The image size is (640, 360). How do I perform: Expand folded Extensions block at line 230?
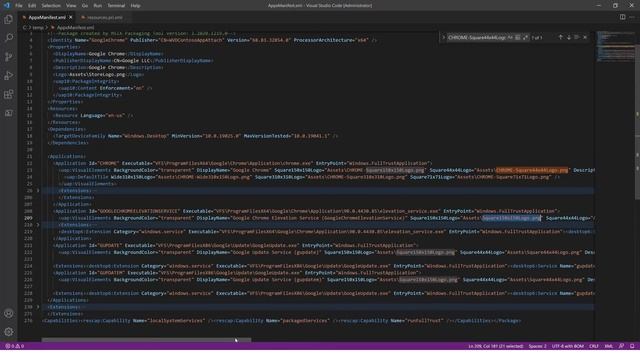point(38,307)
